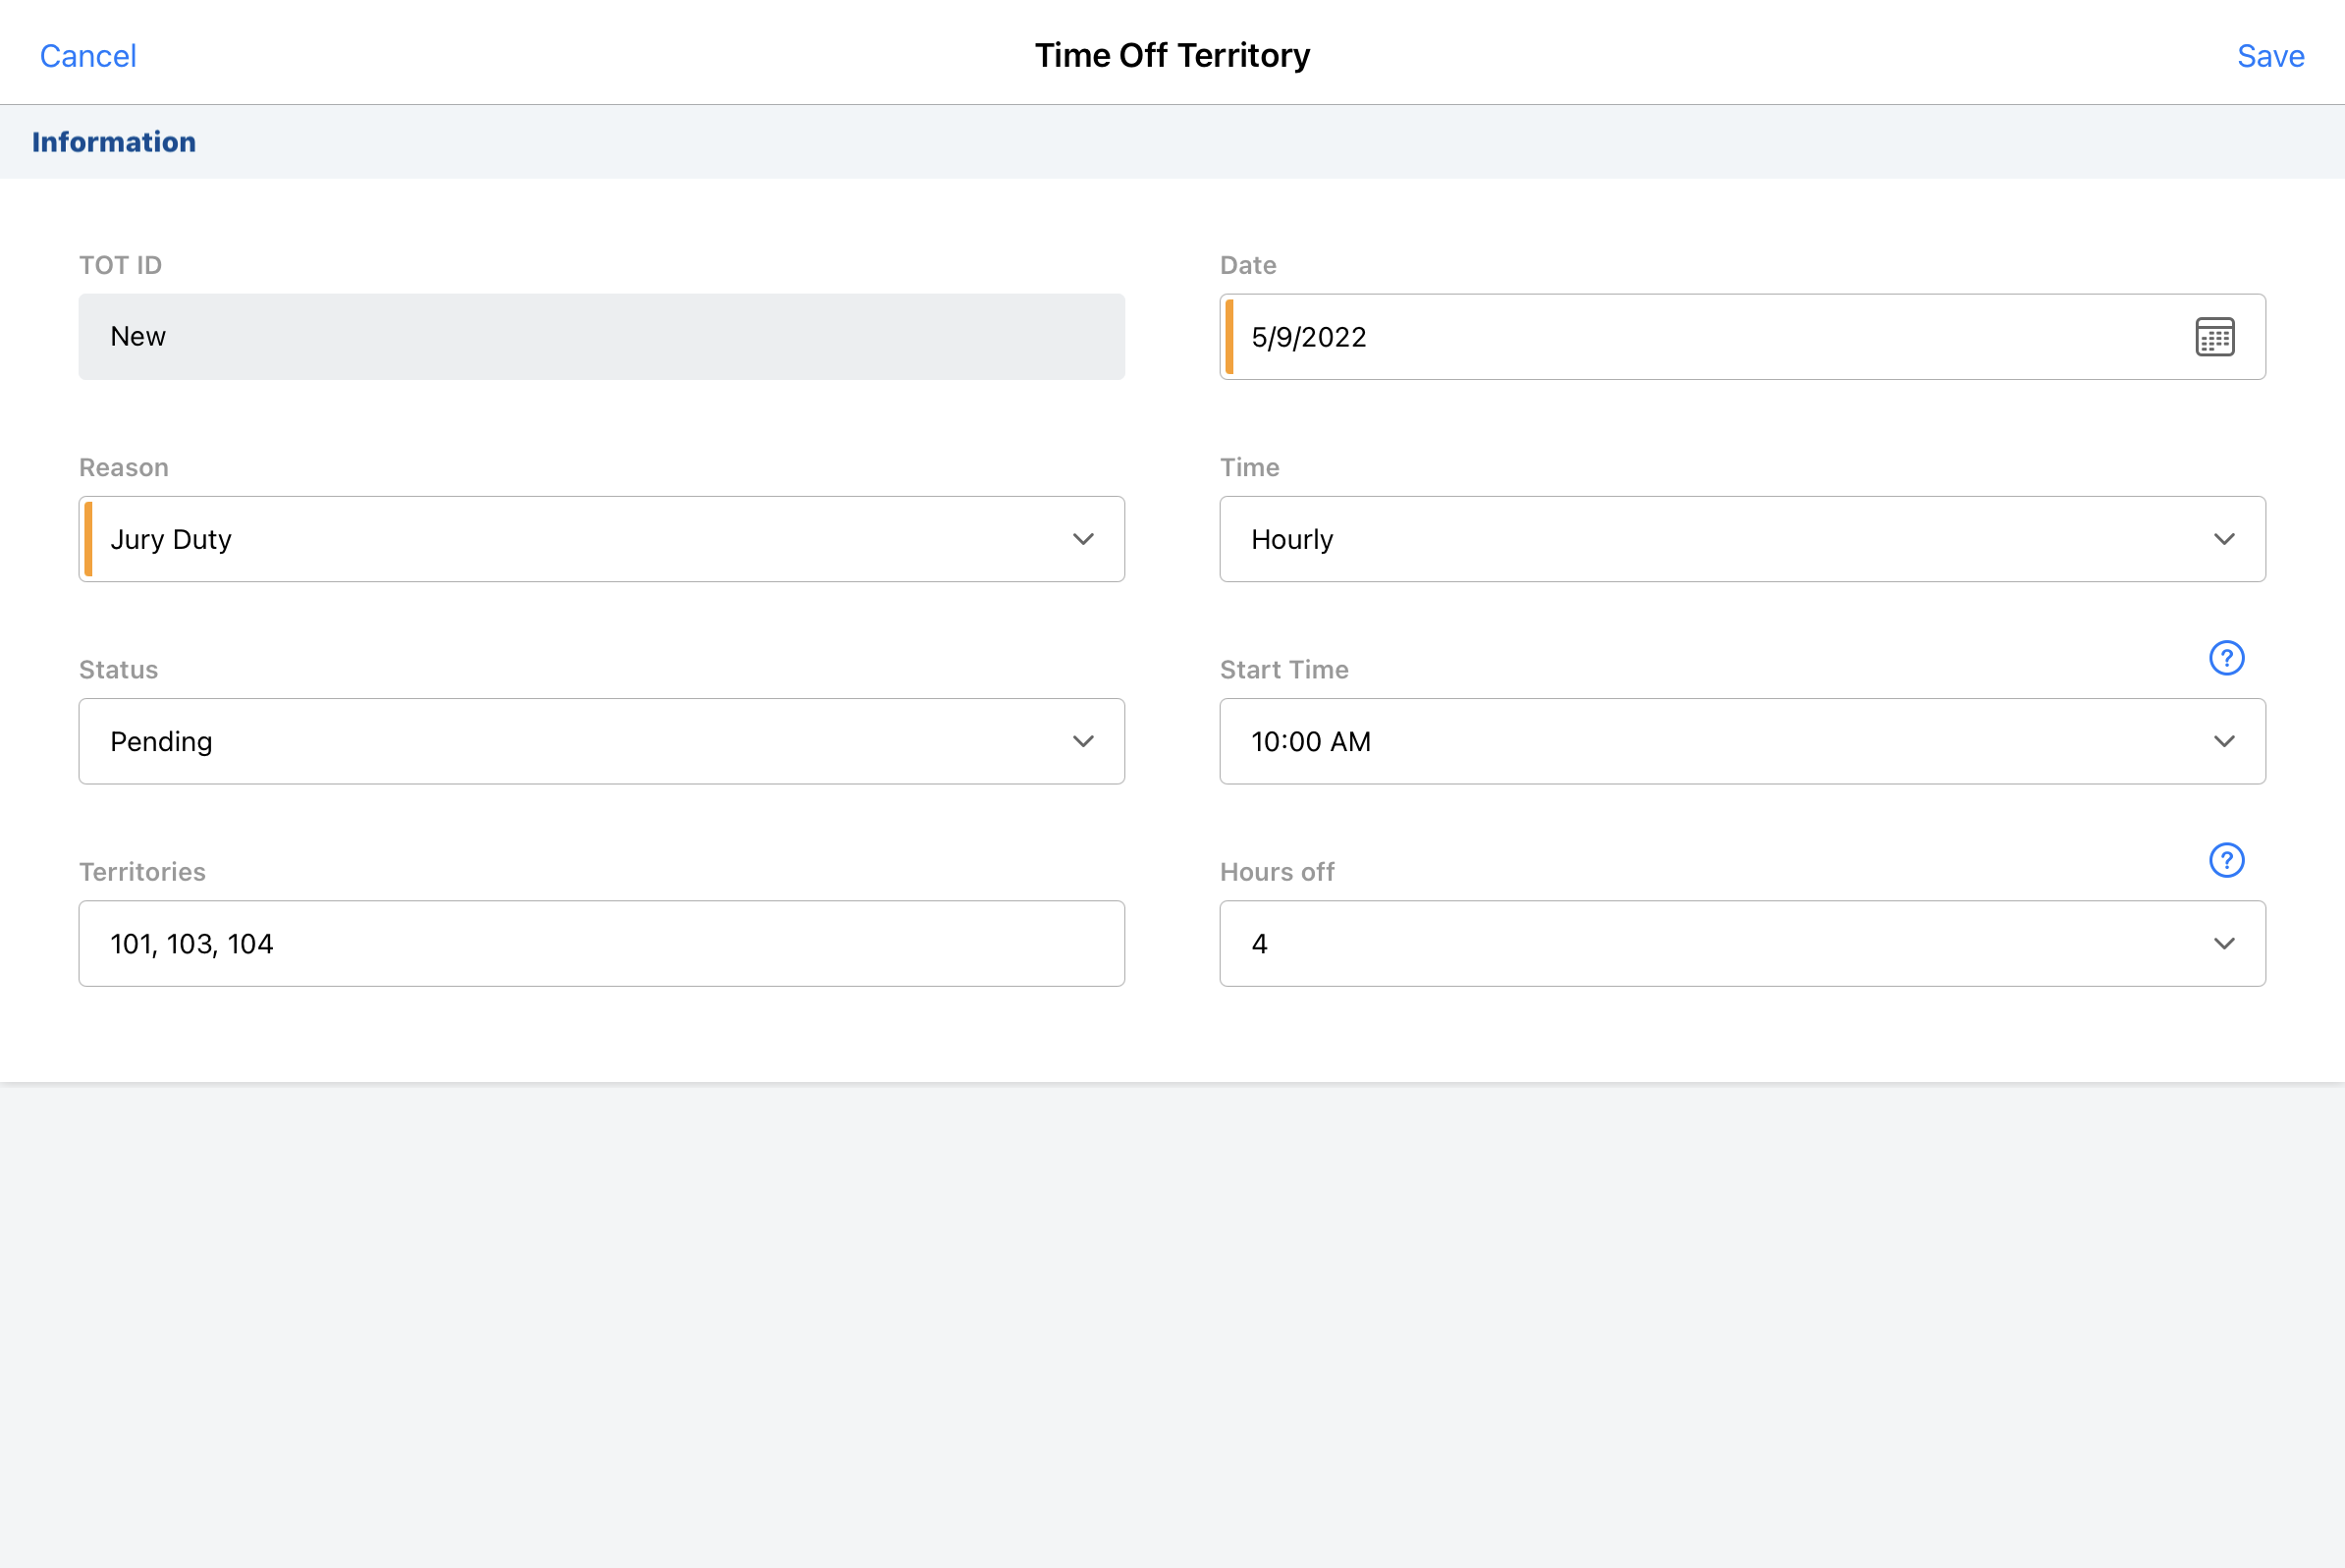Click the Information section header
The image size is (2345, 1568).
(114, 142)
